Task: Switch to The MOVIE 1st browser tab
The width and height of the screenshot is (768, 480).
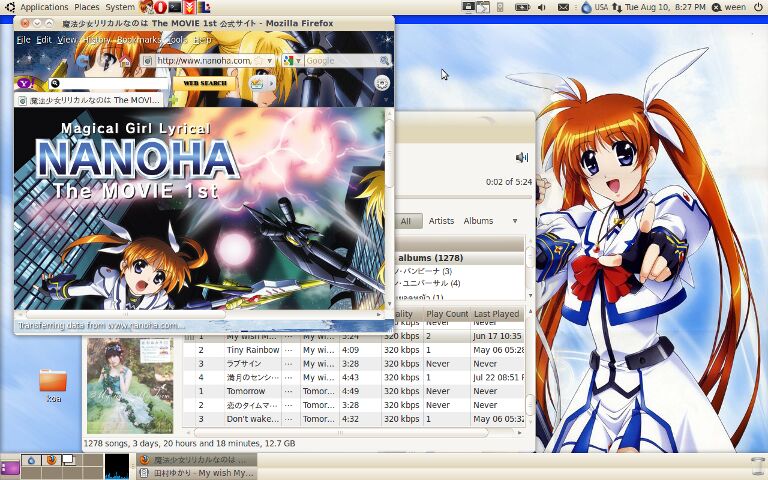Action: (x=90, y=100)
